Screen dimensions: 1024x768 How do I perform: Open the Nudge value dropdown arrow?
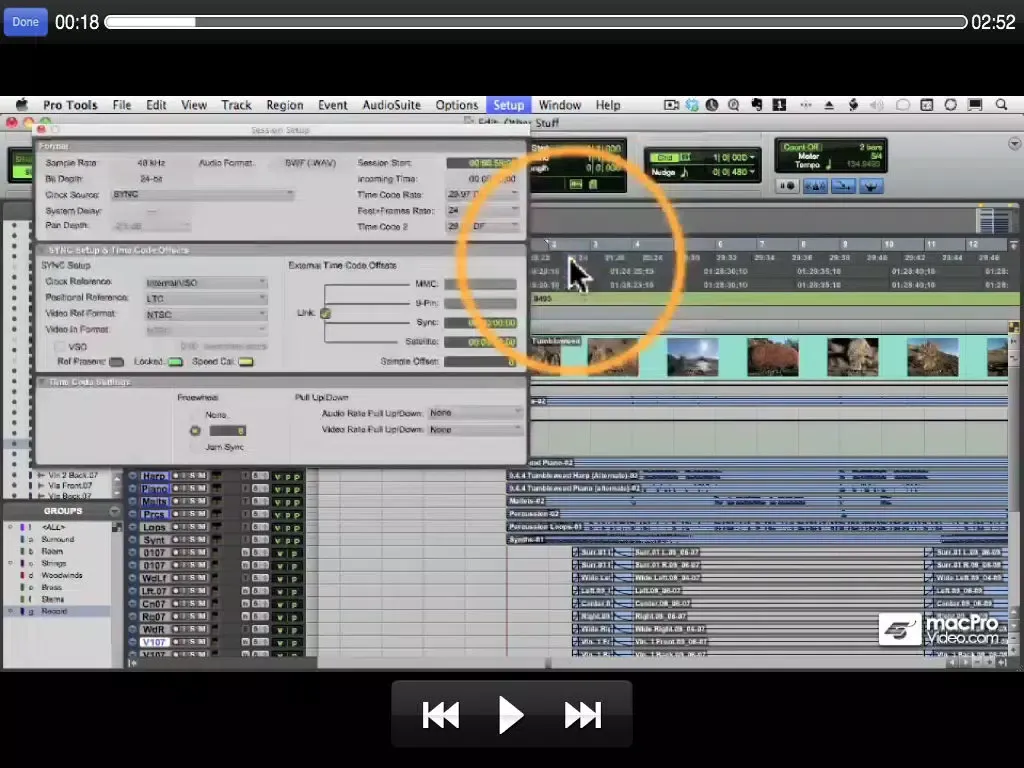point(752,172)
